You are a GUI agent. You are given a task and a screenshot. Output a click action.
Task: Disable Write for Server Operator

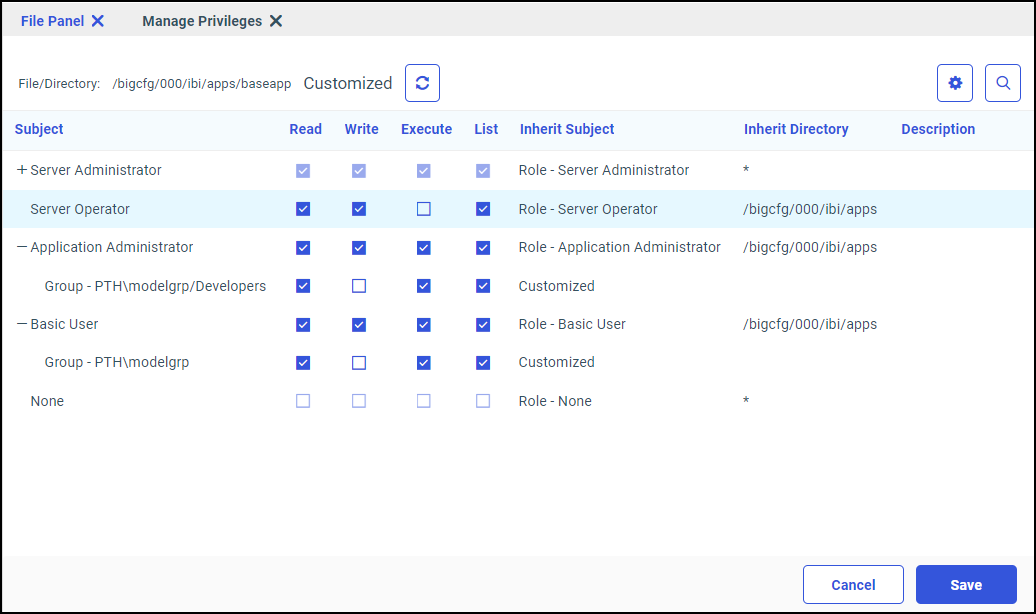[x=361, y=208]
